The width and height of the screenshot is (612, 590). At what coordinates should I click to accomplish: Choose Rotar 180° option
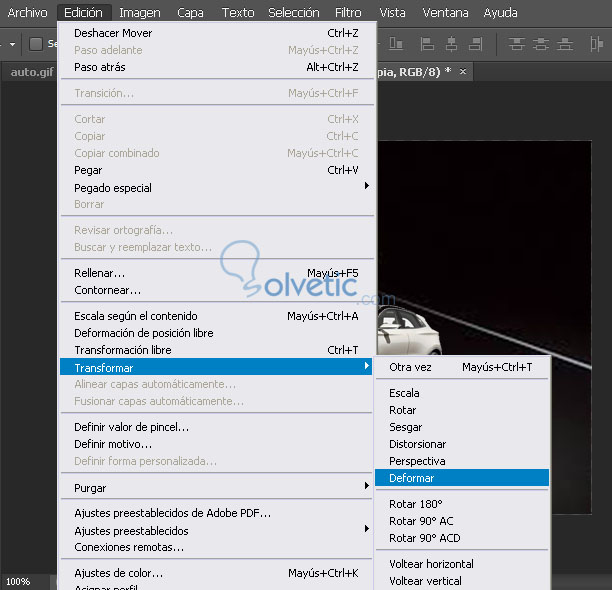coord(462,504)
